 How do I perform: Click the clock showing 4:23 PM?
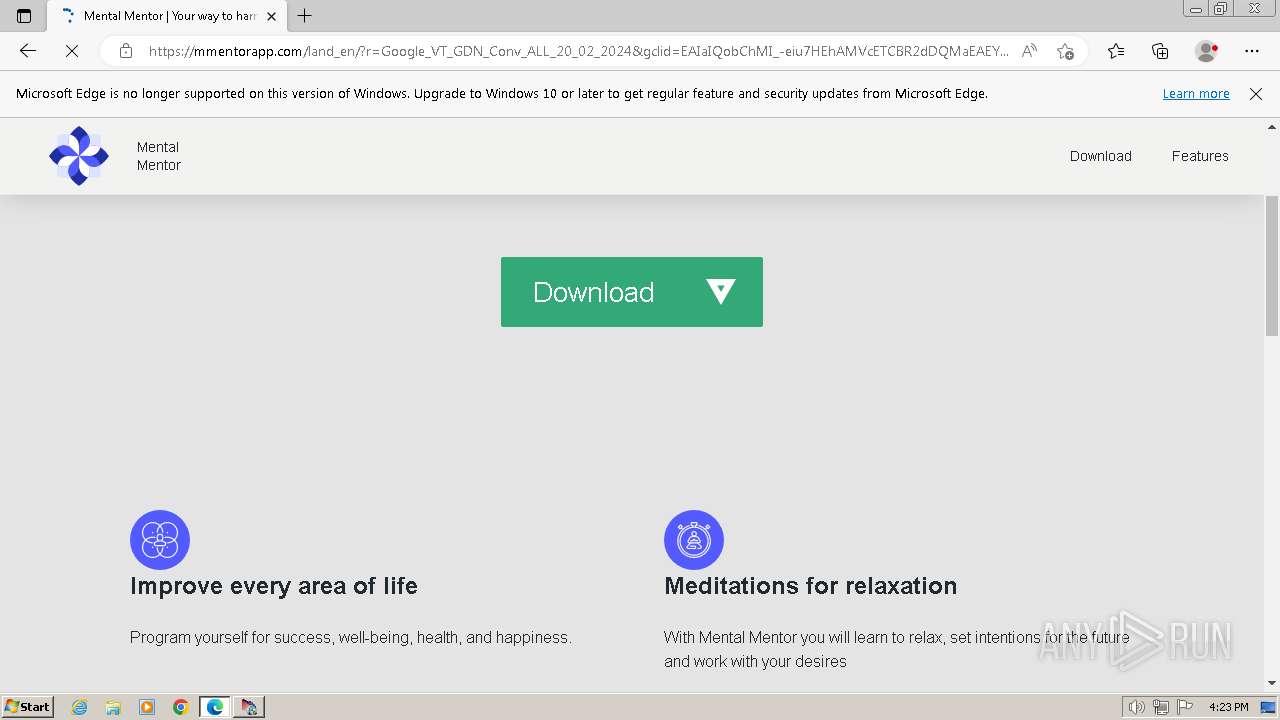(1229, 707)
